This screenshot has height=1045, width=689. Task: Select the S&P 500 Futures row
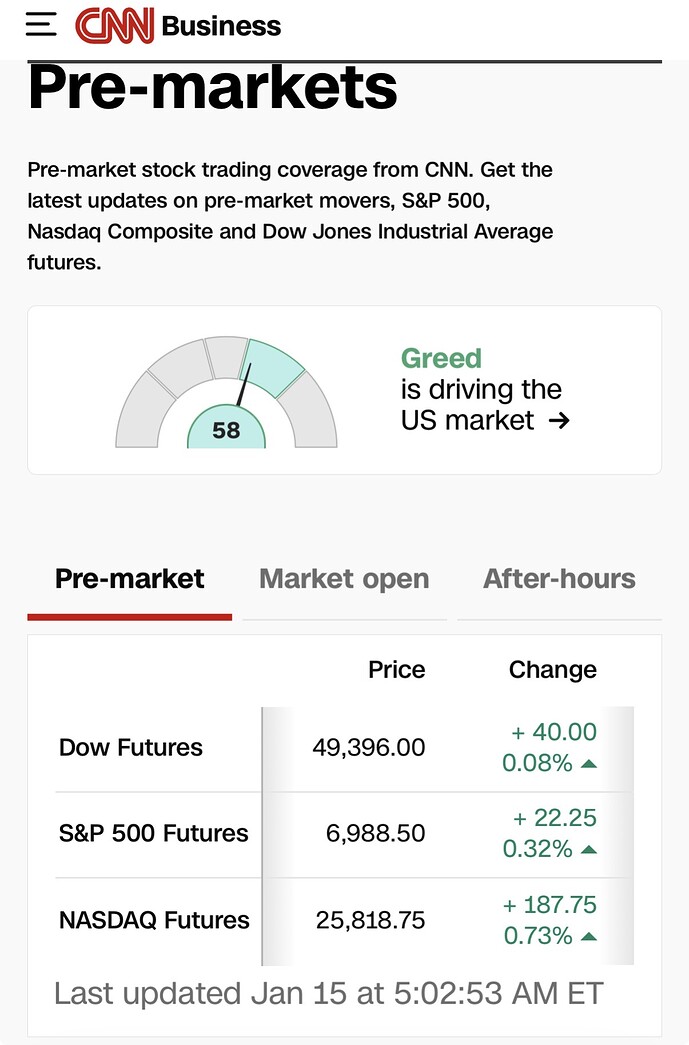pos(154,834)
